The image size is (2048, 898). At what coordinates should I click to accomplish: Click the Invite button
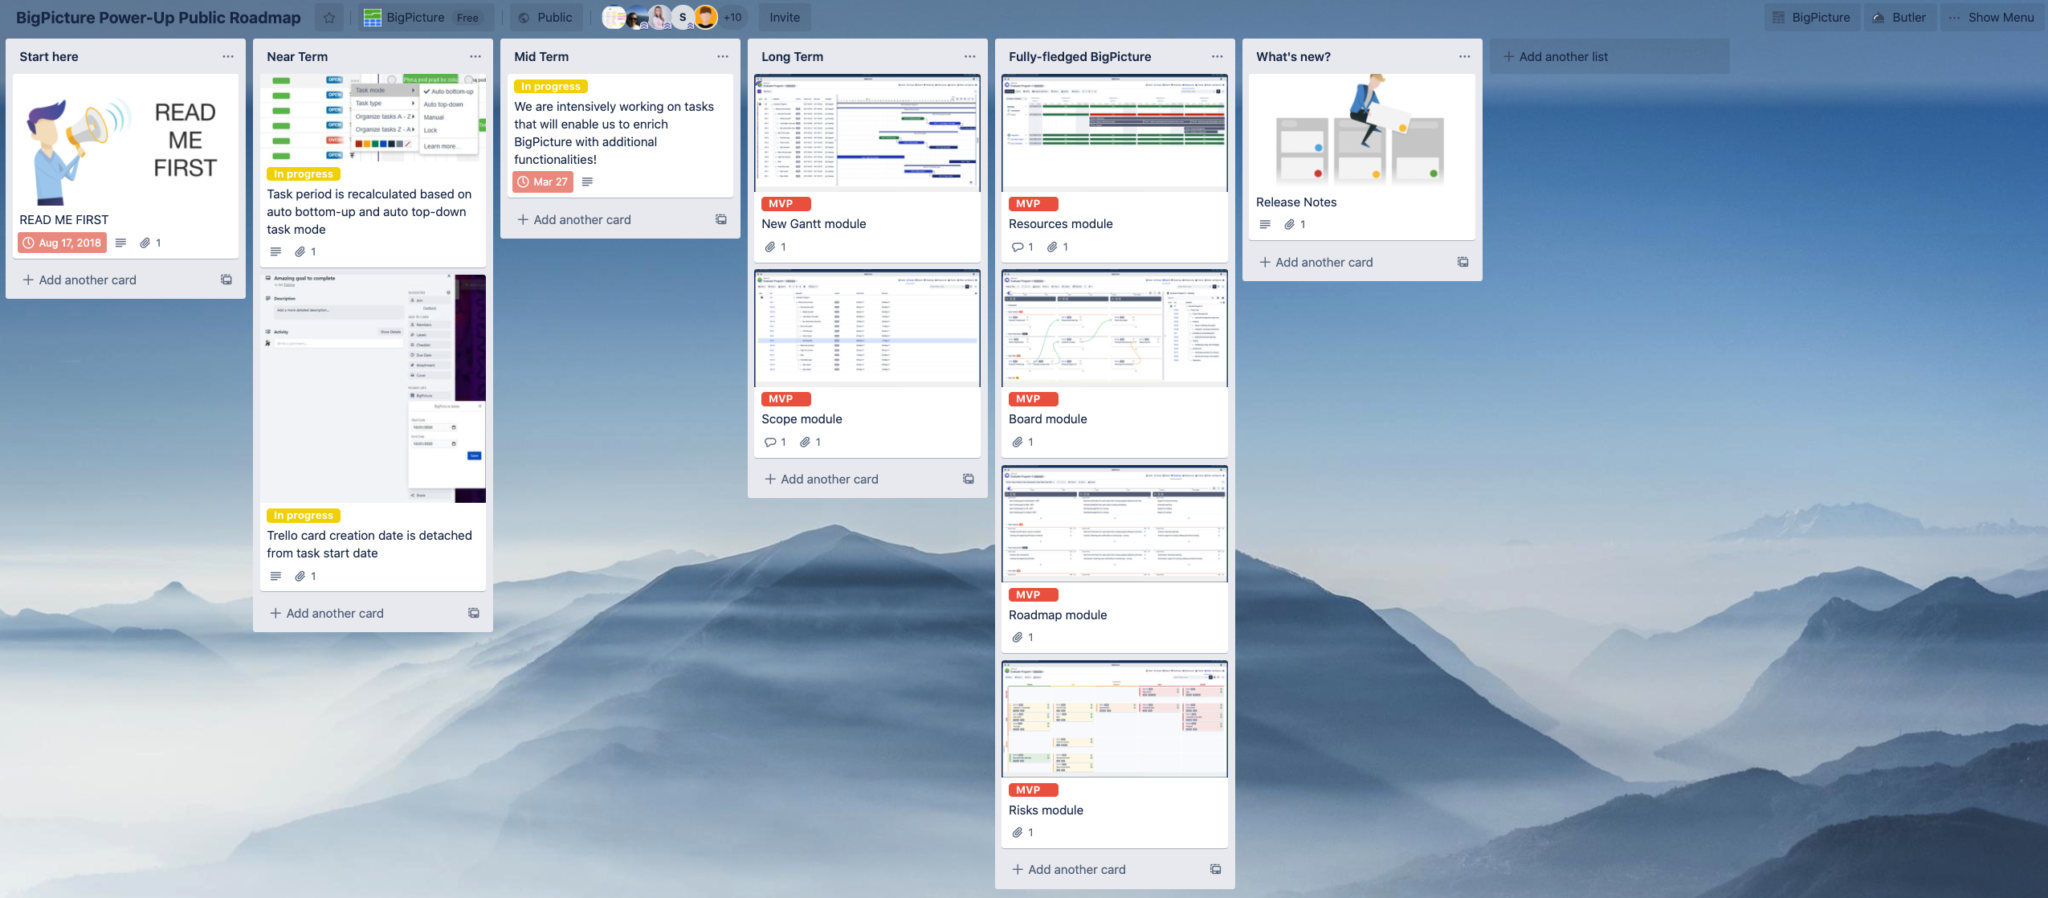coord(785,17)
